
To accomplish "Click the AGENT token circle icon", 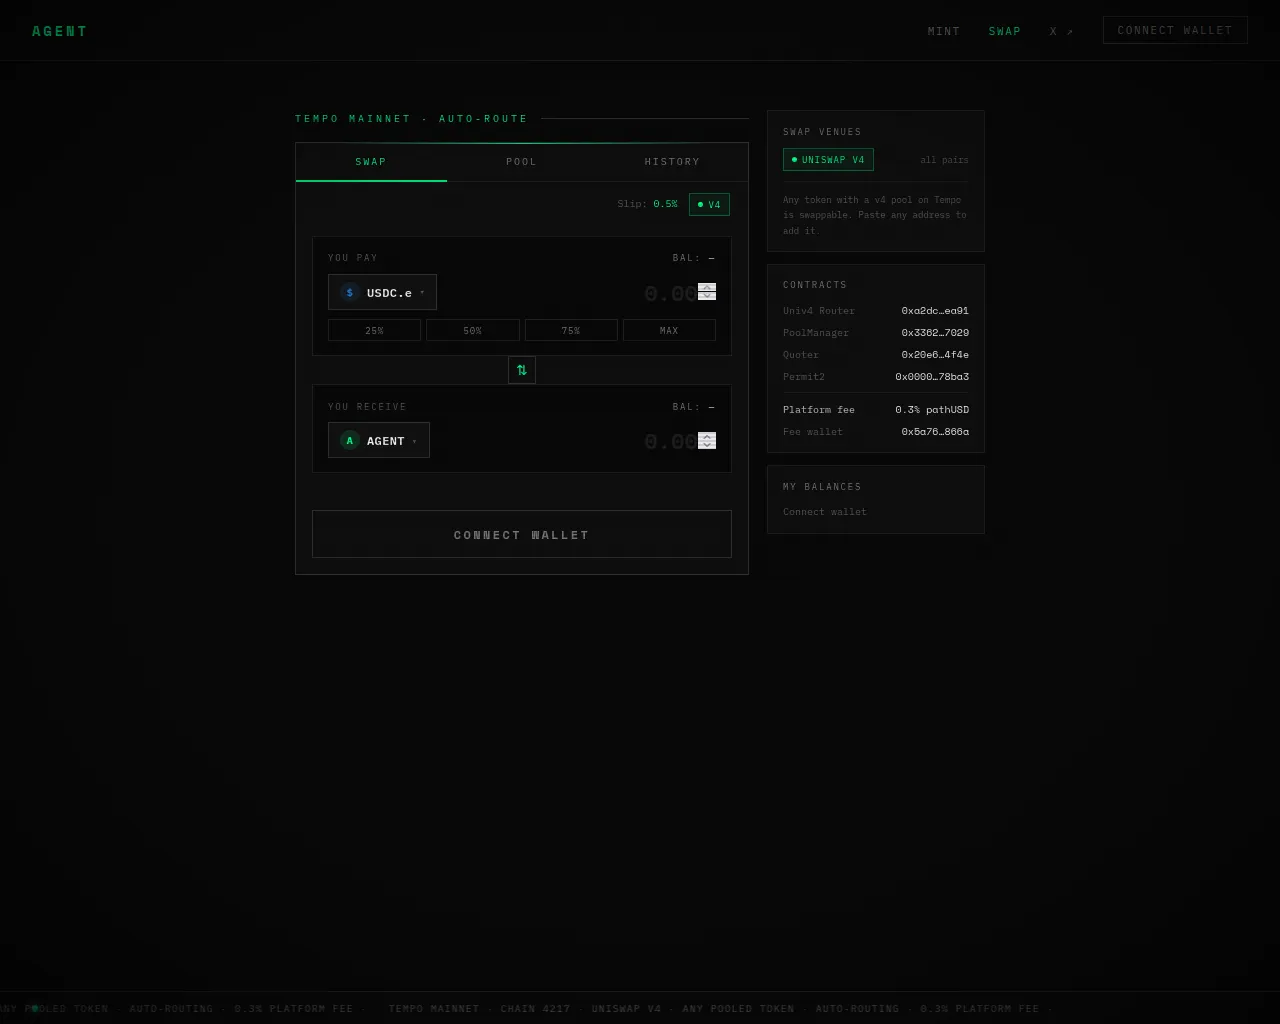I will [349, 441].
